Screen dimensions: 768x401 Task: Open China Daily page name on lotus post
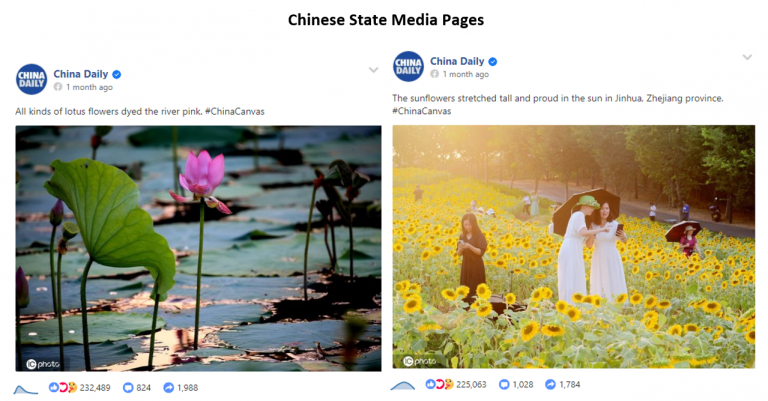81,74
